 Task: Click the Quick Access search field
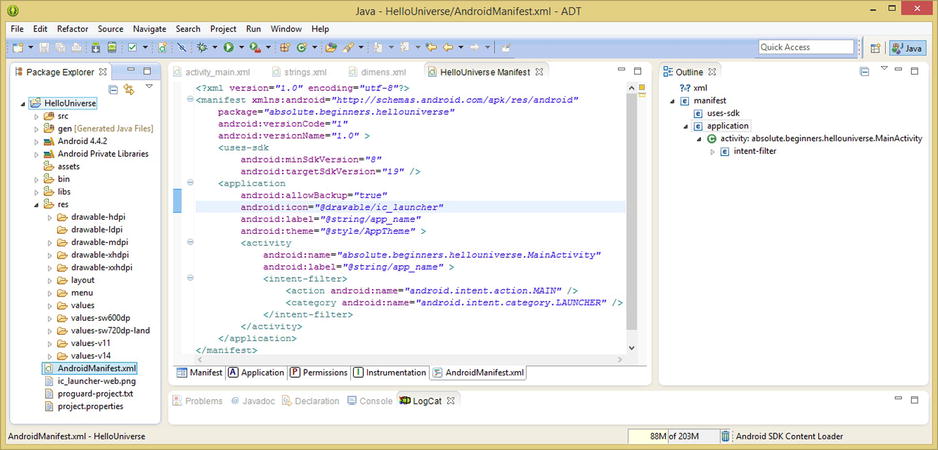[x=805, y=47]
